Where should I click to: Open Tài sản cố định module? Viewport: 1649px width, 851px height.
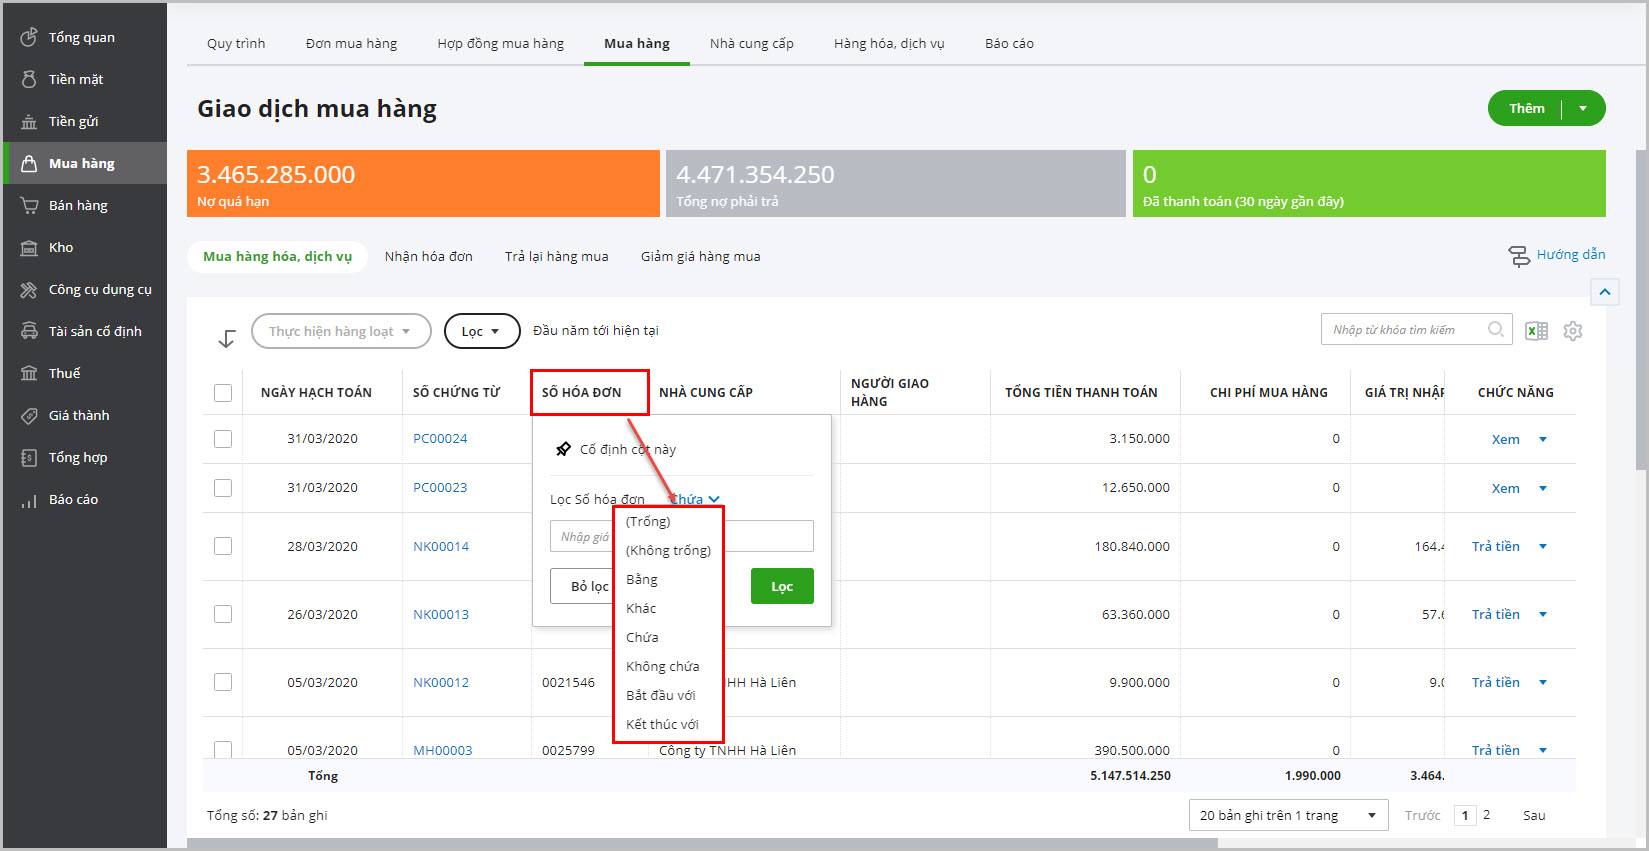pos(95,331)
